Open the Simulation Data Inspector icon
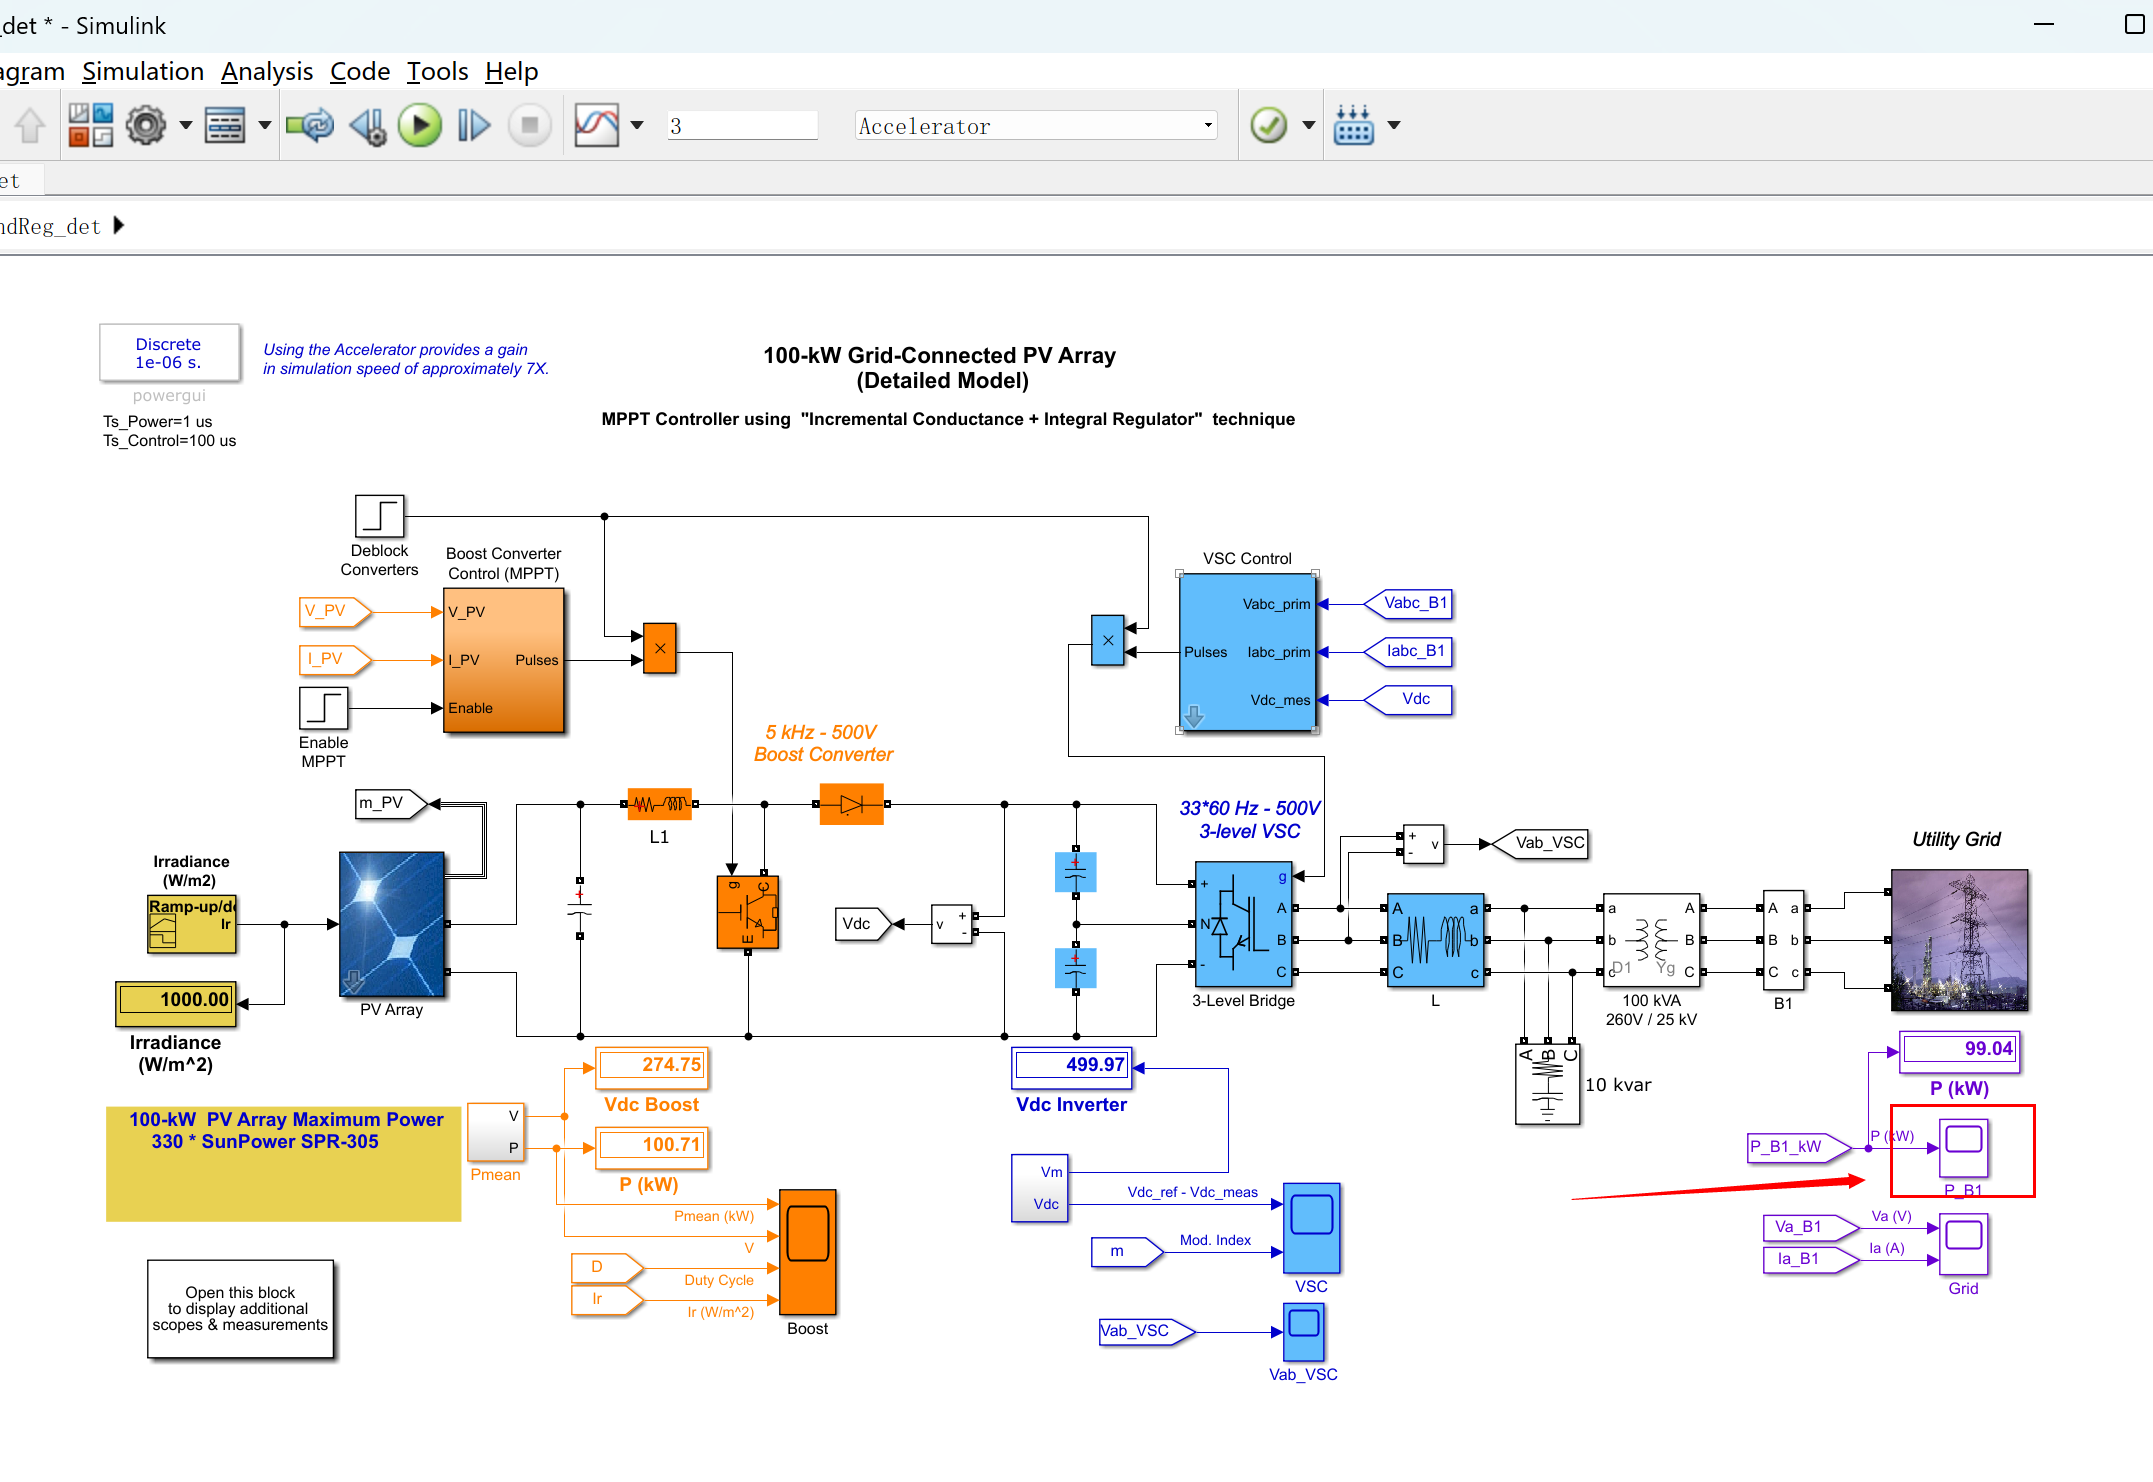Viewport: 2153px width, 1482px height. [x=597, y=126]
